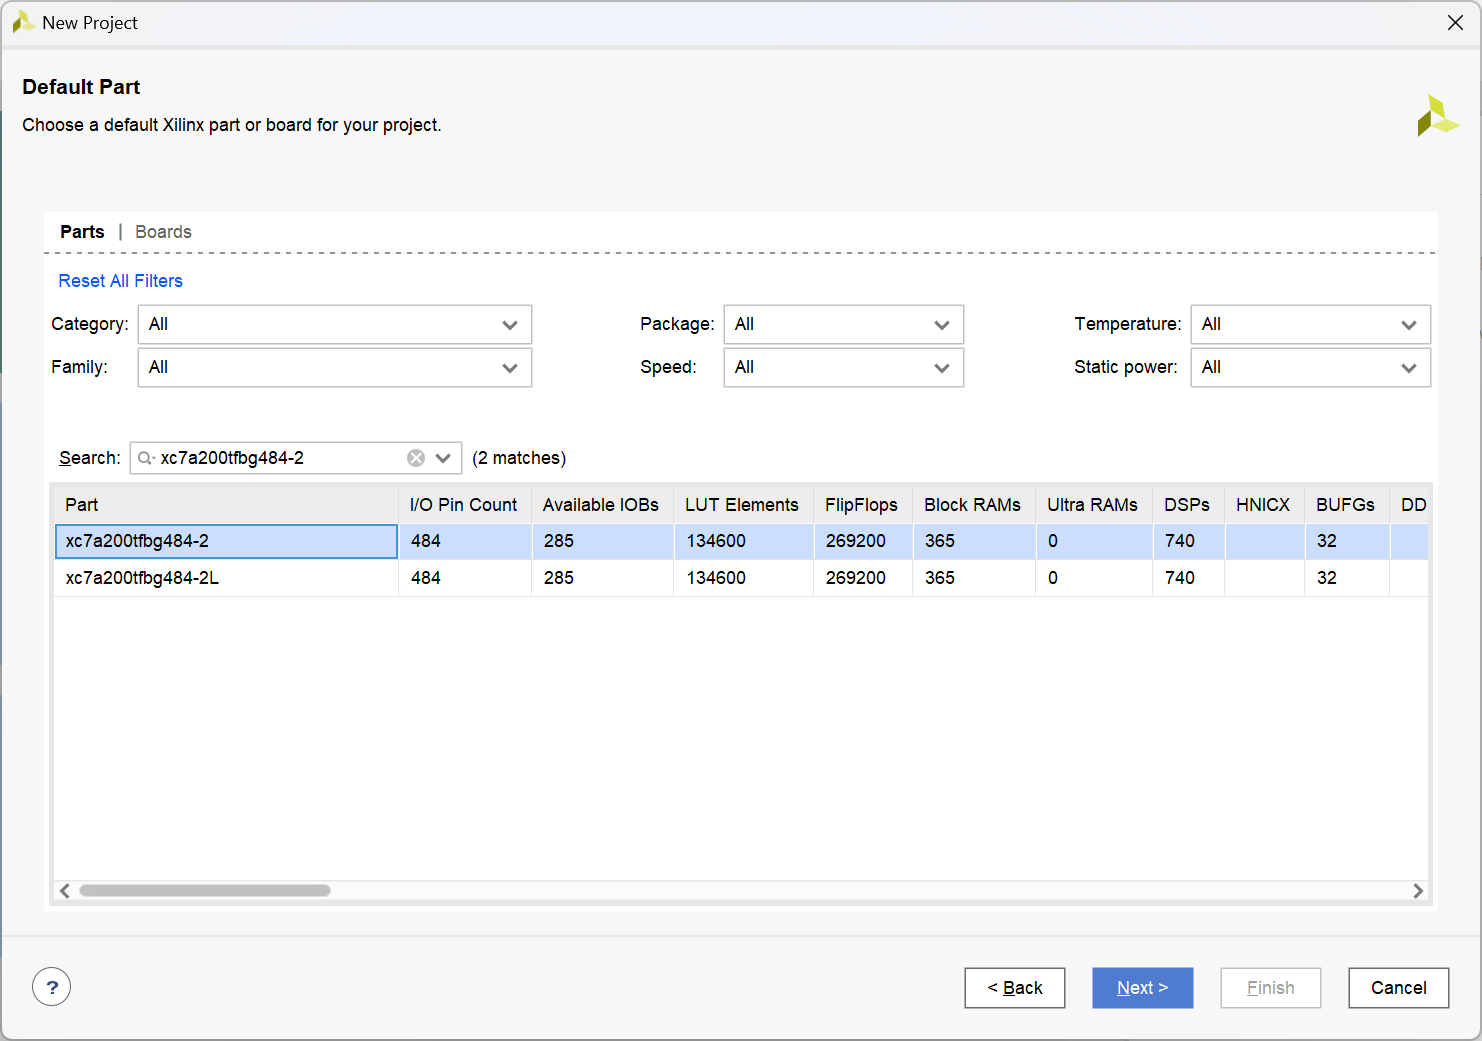Click the search magnifier icon

[146, 458]
